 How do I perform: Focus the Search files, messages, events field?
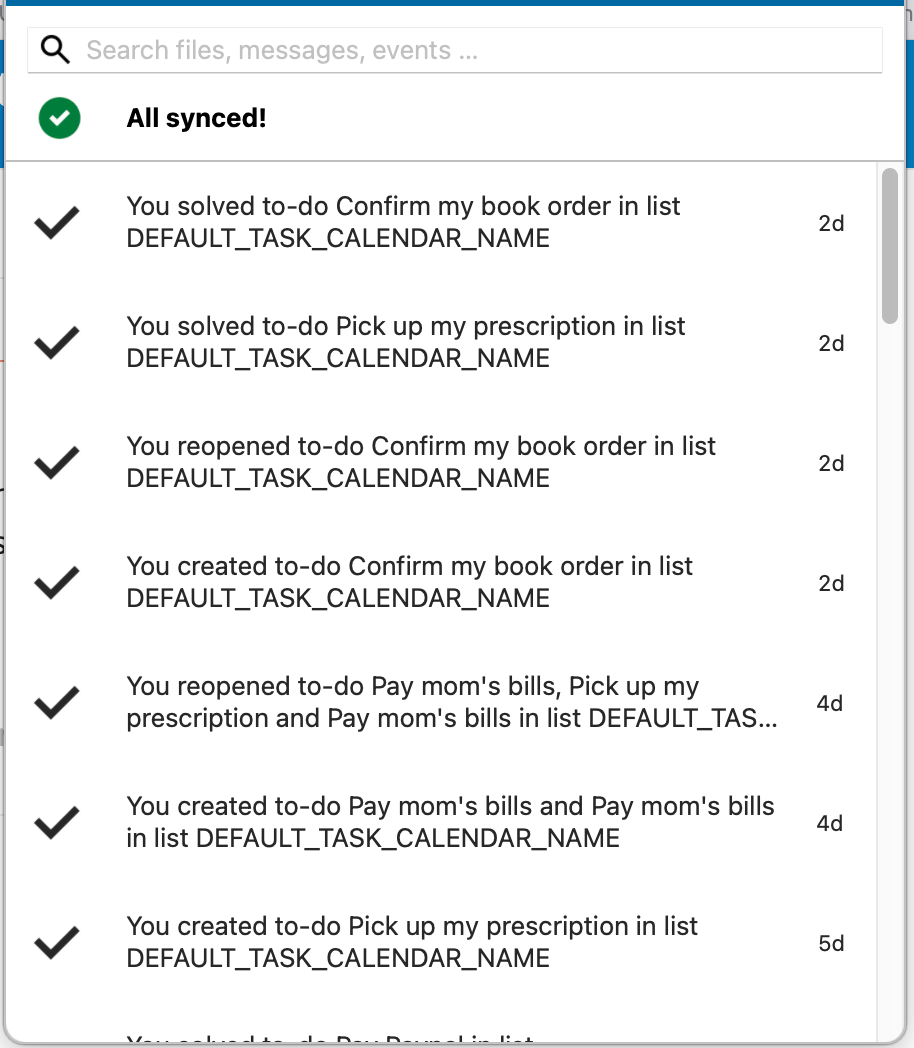pos(480,50)
